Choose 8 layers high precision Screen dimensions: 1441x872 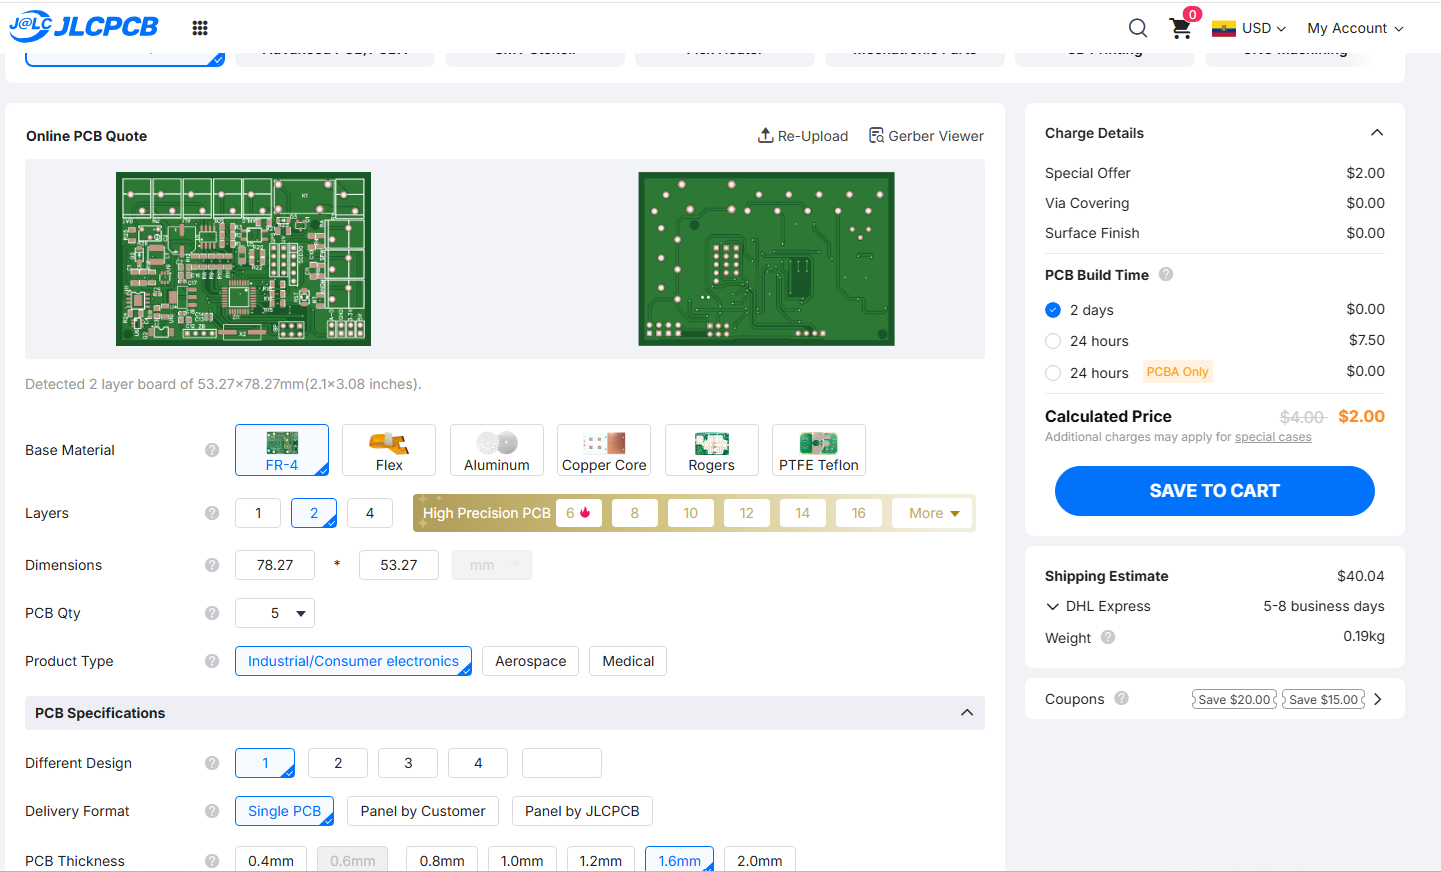(x=635, y=513)
